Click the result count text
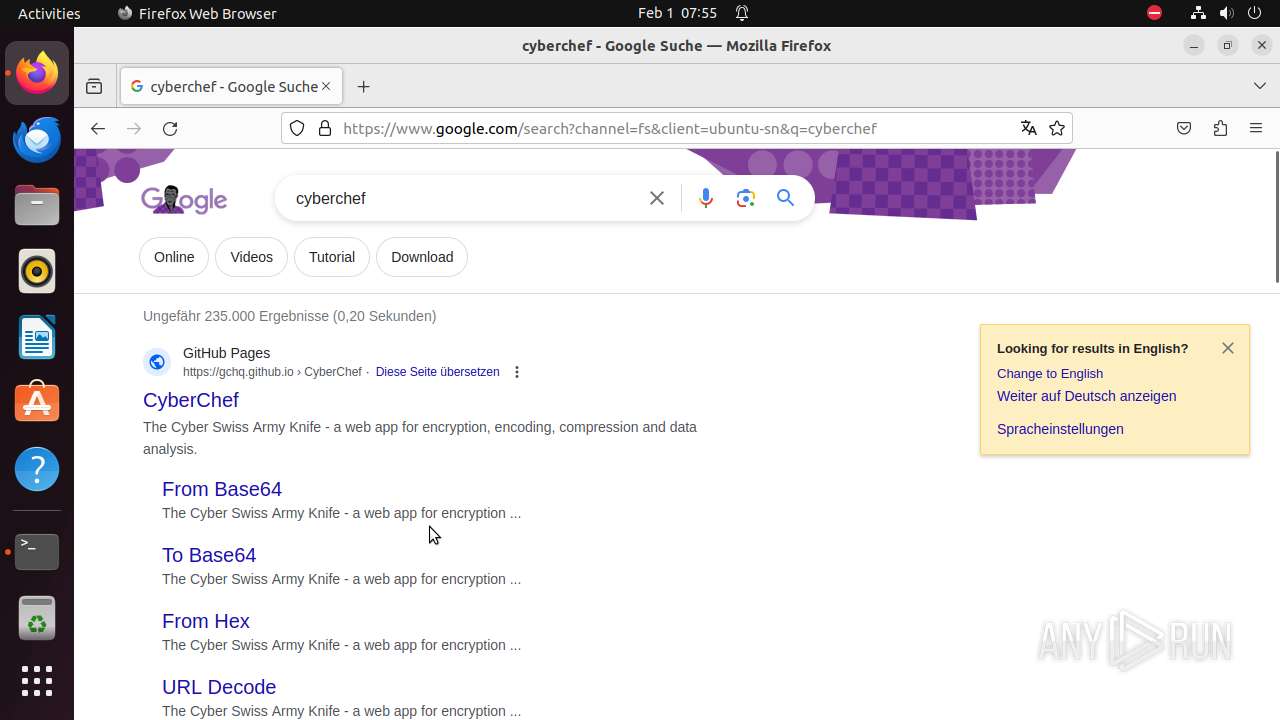Image resolution: width=1280 pixels, height=720 pixels. click(289, 316)
